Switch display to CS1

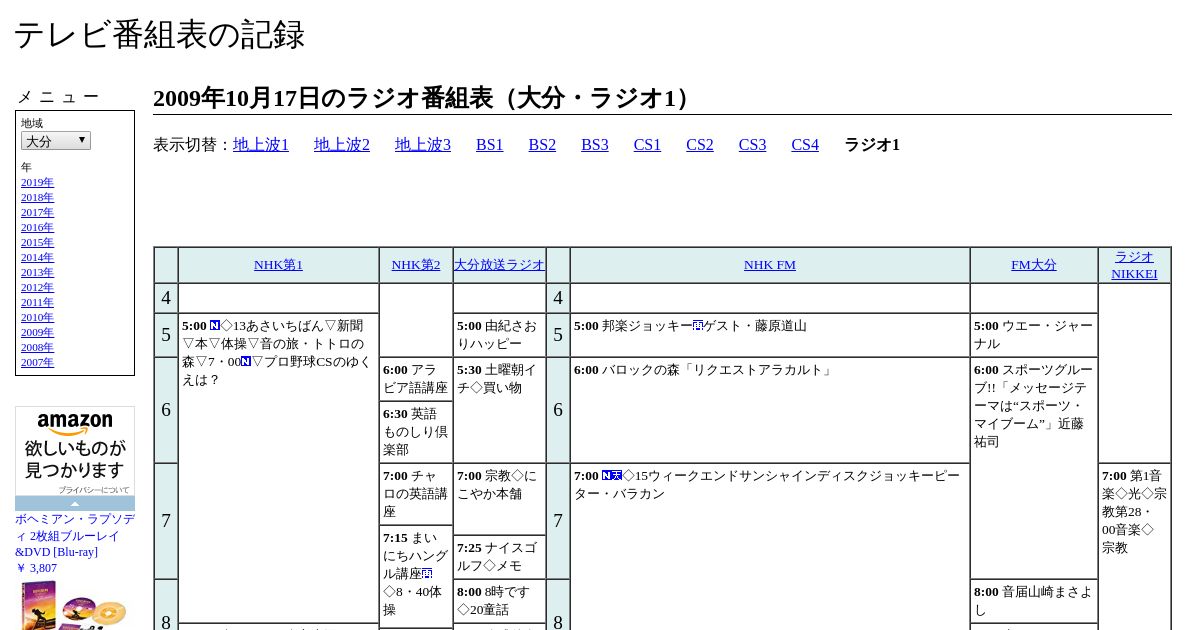pyautogui.click(x=647, y=145)
